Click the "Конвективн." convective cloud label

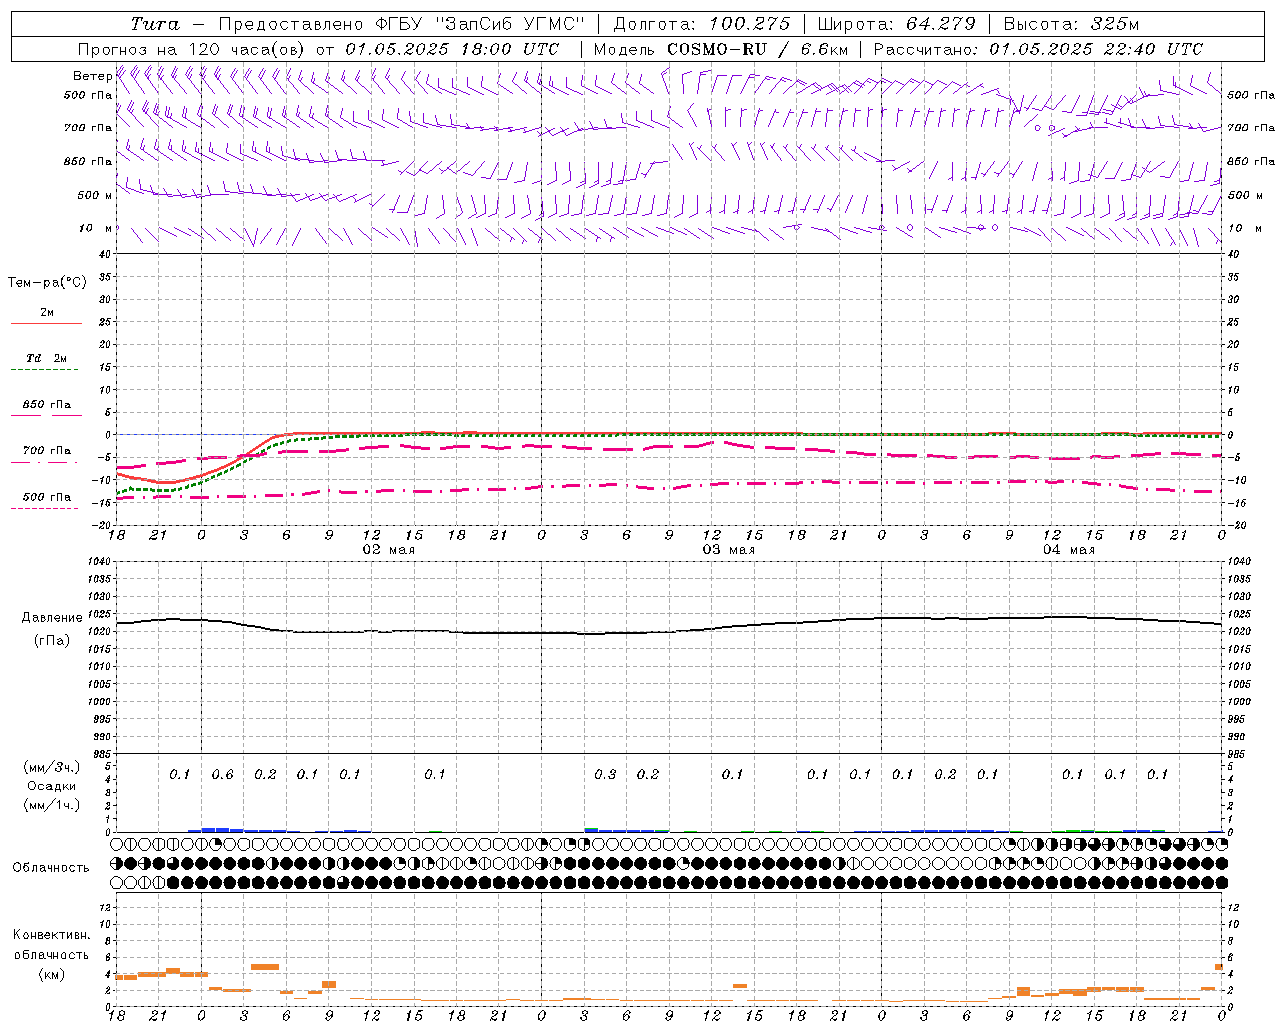[51, 935]
